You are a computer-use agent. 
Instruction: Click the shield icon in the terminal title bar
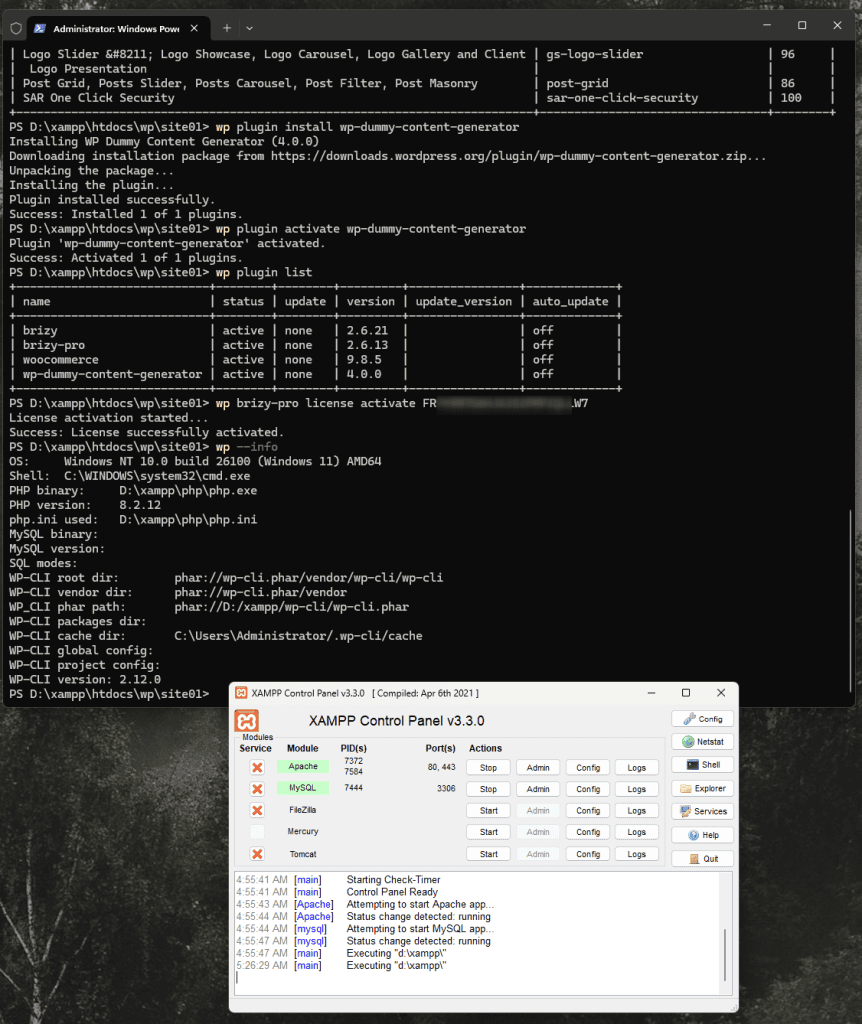16,28
